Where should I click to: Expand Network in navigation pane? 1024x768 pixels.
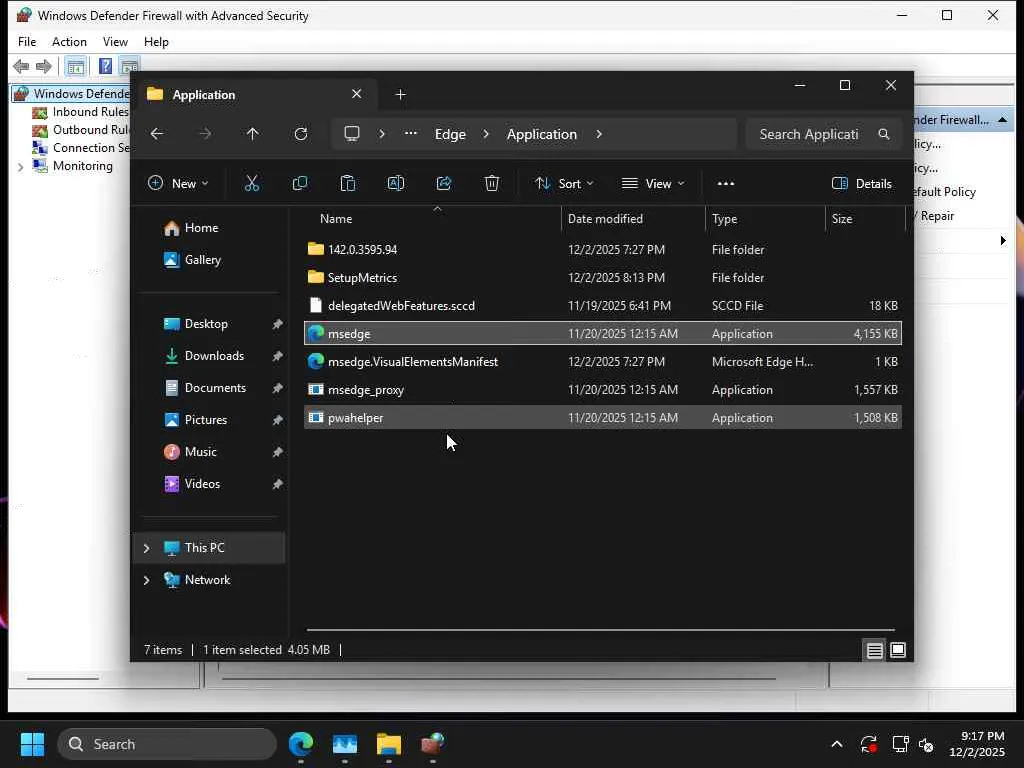click(146, 580)
